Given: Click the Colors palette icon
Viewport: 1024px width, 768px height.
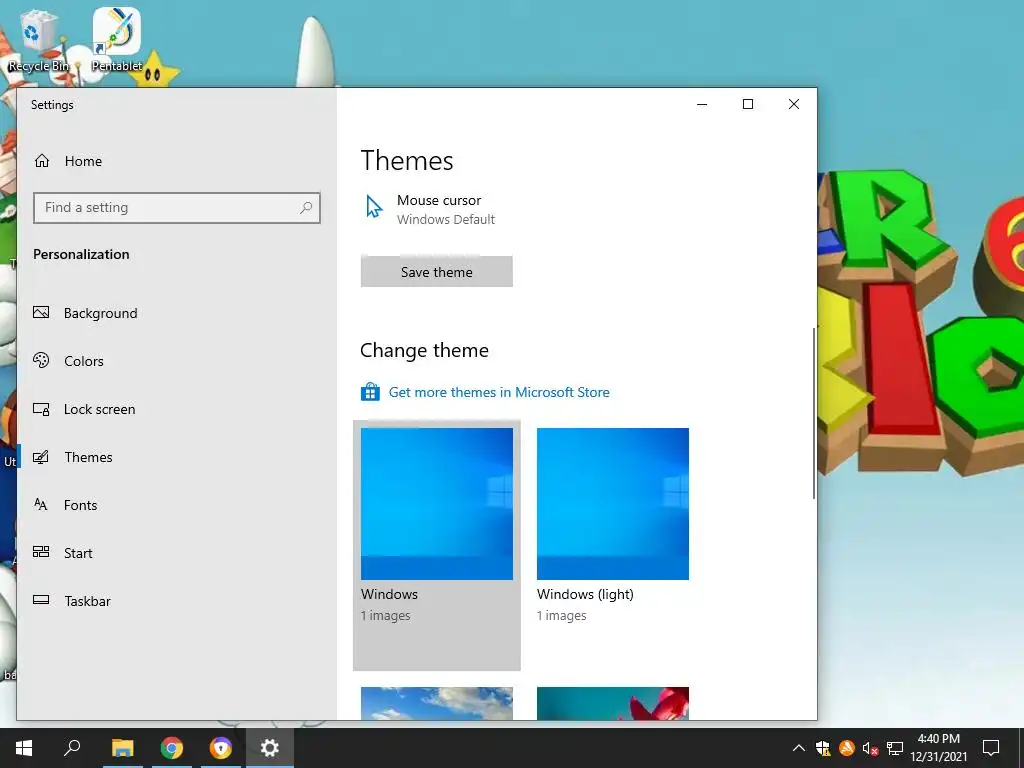Looking at the screenshot, I should [x=41, y=360].
